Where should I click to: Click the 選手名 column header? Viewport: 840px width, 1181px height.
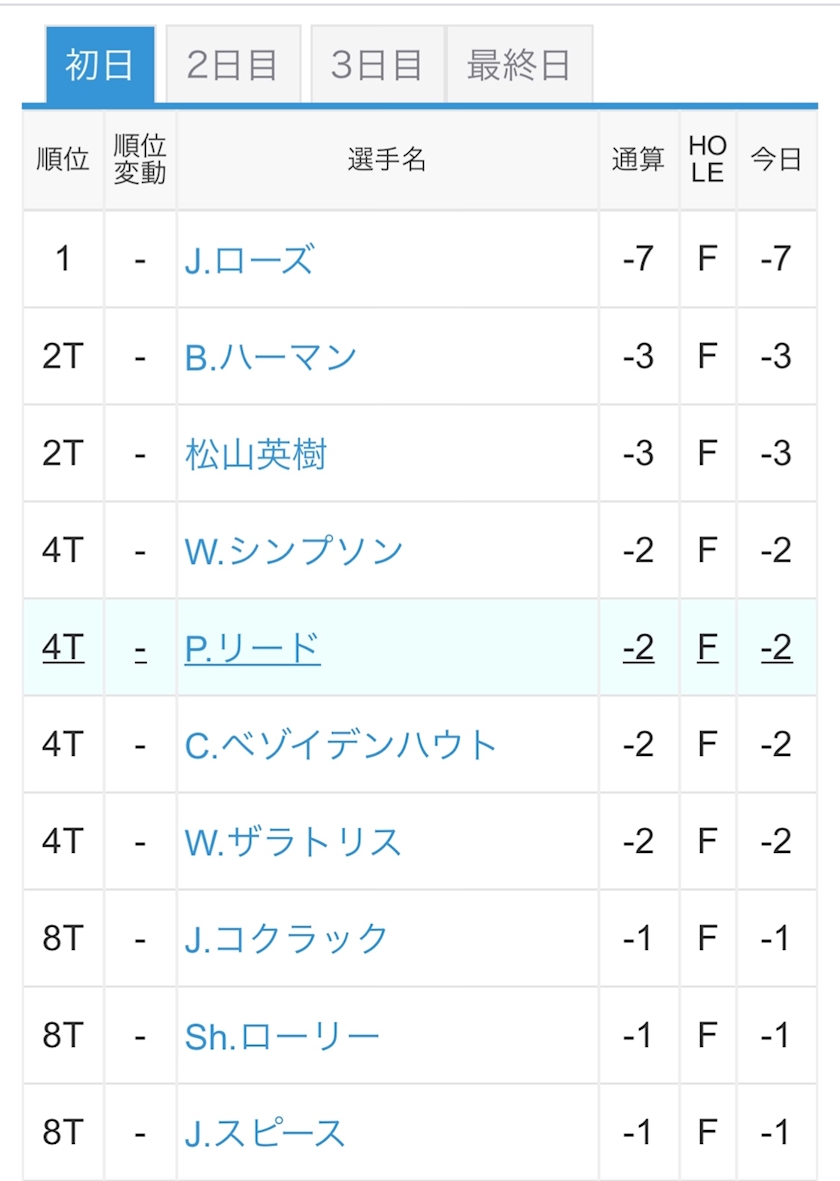tap(387, 160)
